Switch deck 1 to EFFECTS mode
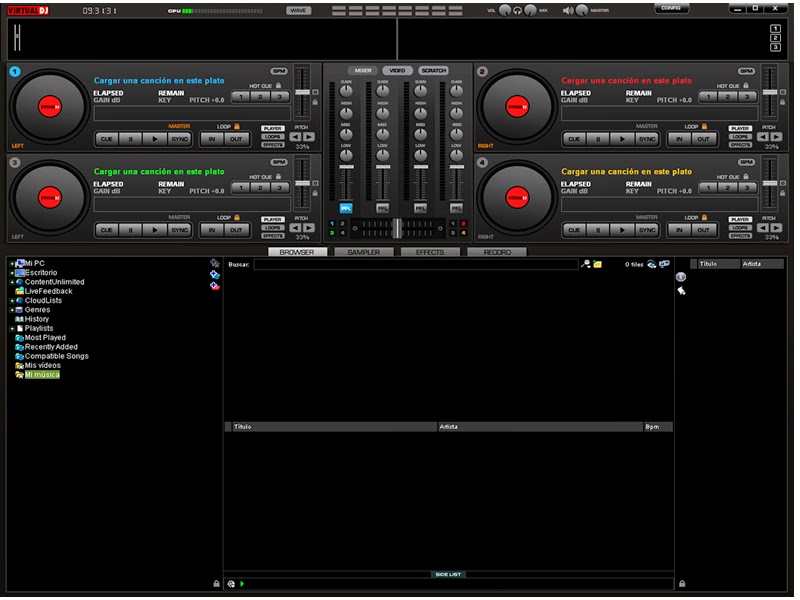 tap(274, 145)
